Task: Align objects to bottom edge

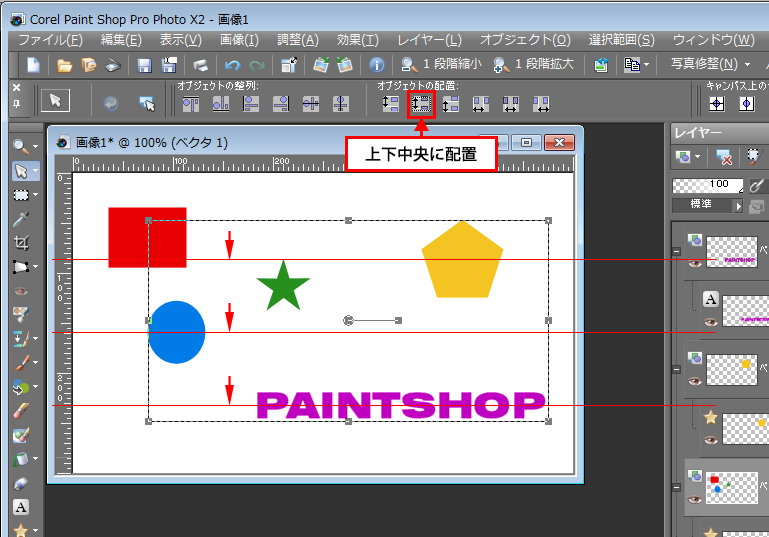Action: [221, 103]
